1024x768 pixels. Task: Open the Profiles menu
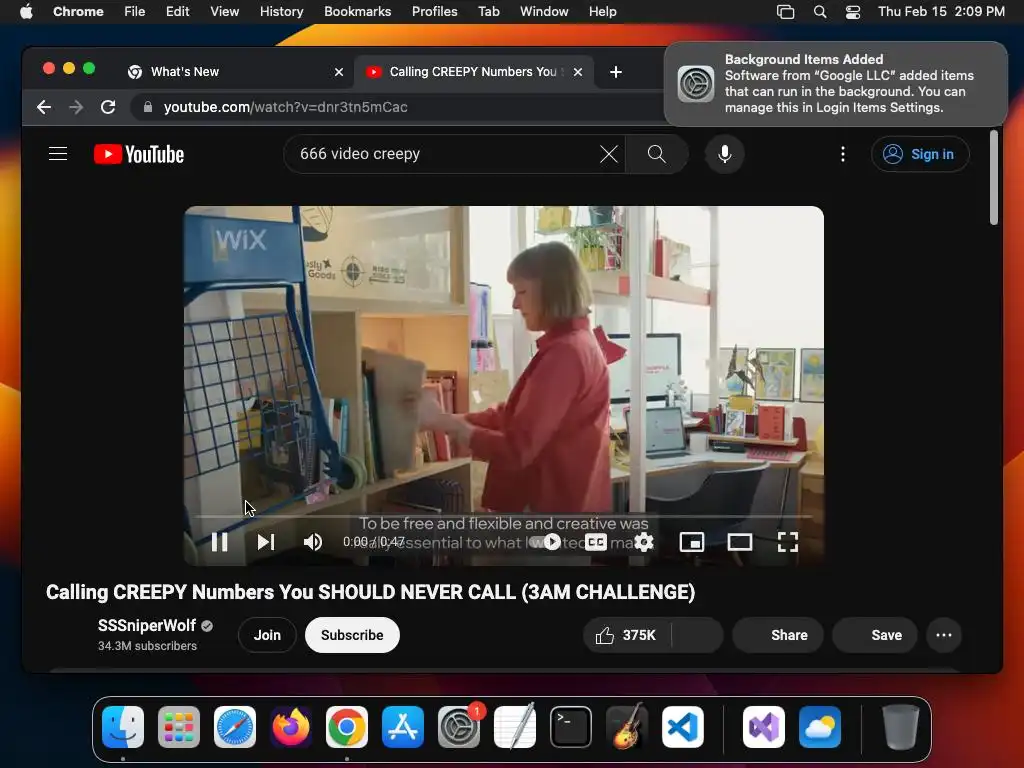434,12
